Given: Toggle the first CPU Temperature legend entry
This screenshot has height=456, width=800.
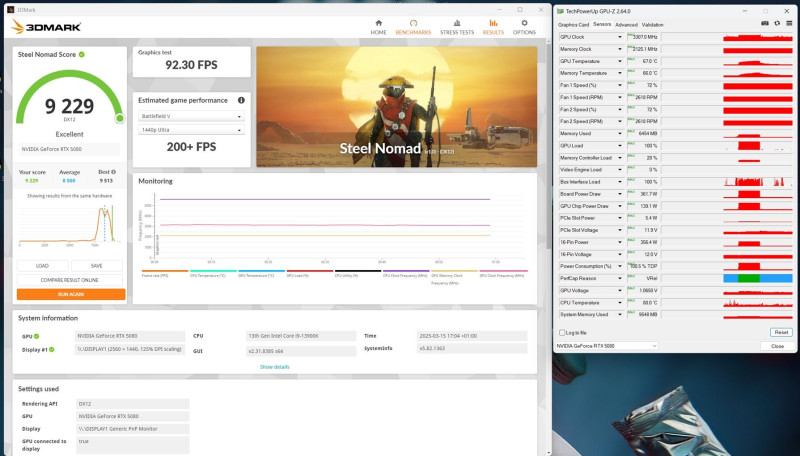Looking at the screenshot, I should coord(213,273).
